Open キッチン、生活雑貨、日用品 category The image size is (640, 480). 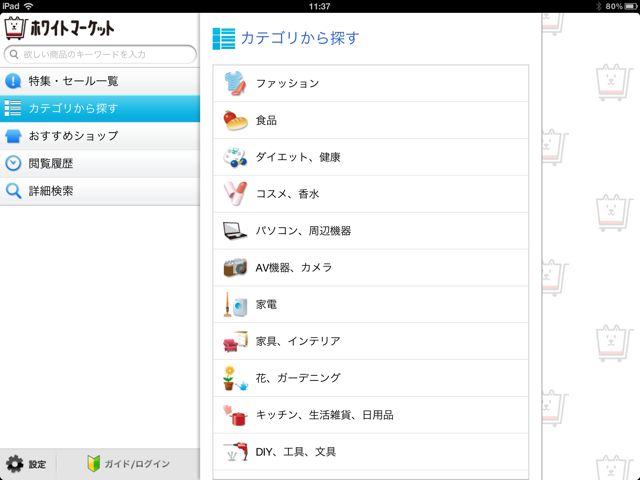pos(371,415)
